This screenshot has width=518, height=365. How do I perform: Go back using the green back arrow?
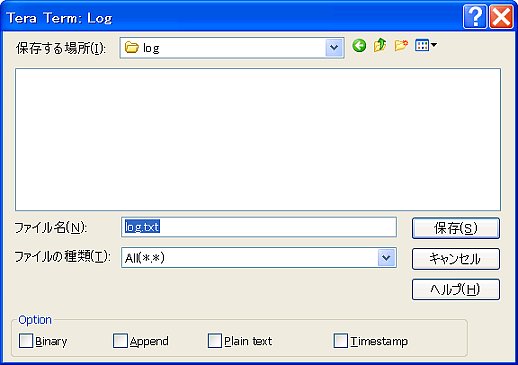359,46
